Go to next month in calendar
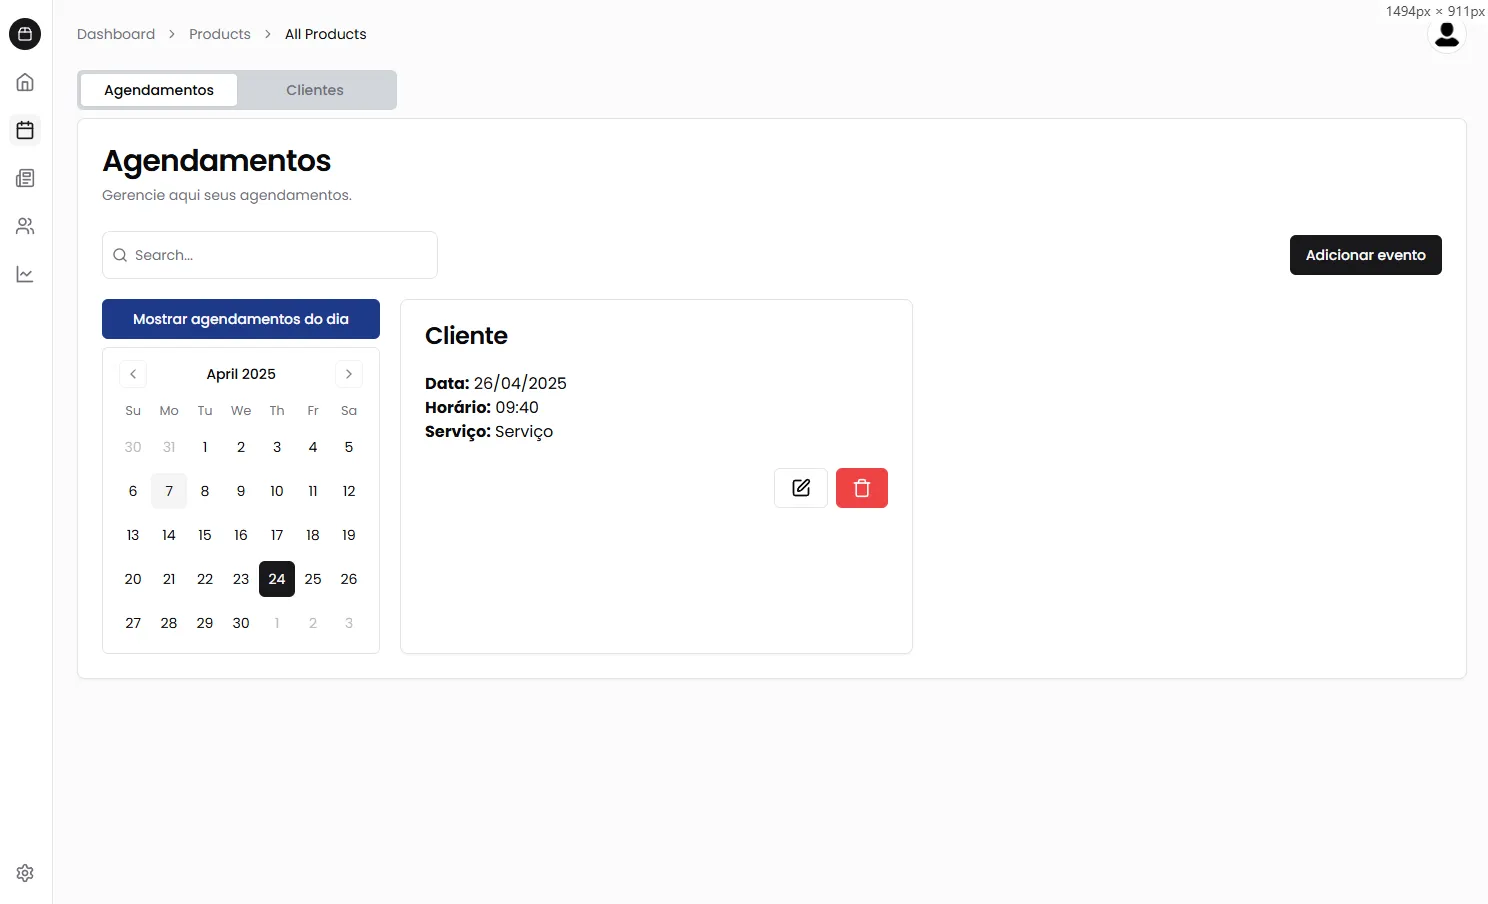Screen dimensions: 1488x904 (x=349, y=374)
